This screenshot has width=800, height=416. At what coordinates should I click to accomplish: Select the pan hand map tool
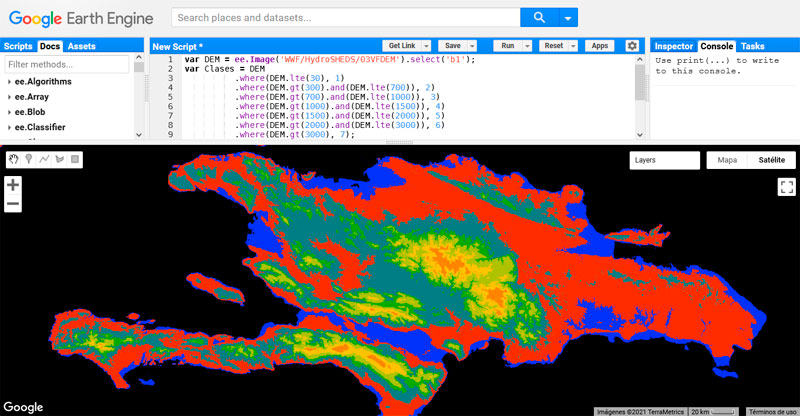pos(13,159)
